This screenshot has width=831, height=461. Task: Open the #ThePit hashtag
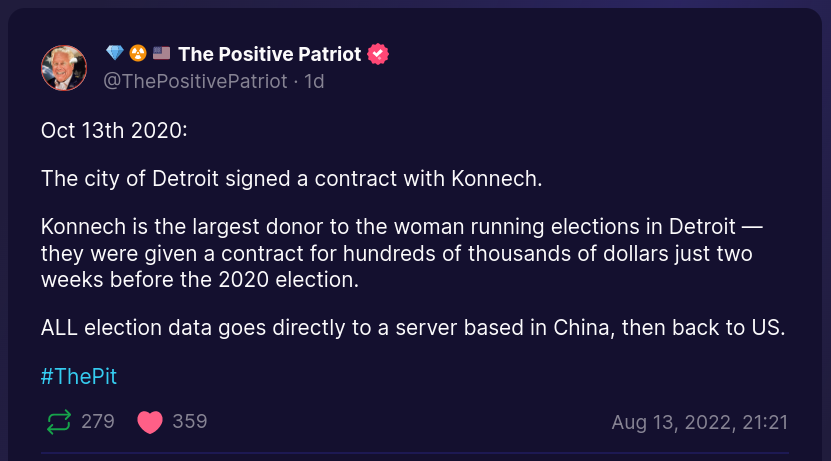tap(79, 377)
